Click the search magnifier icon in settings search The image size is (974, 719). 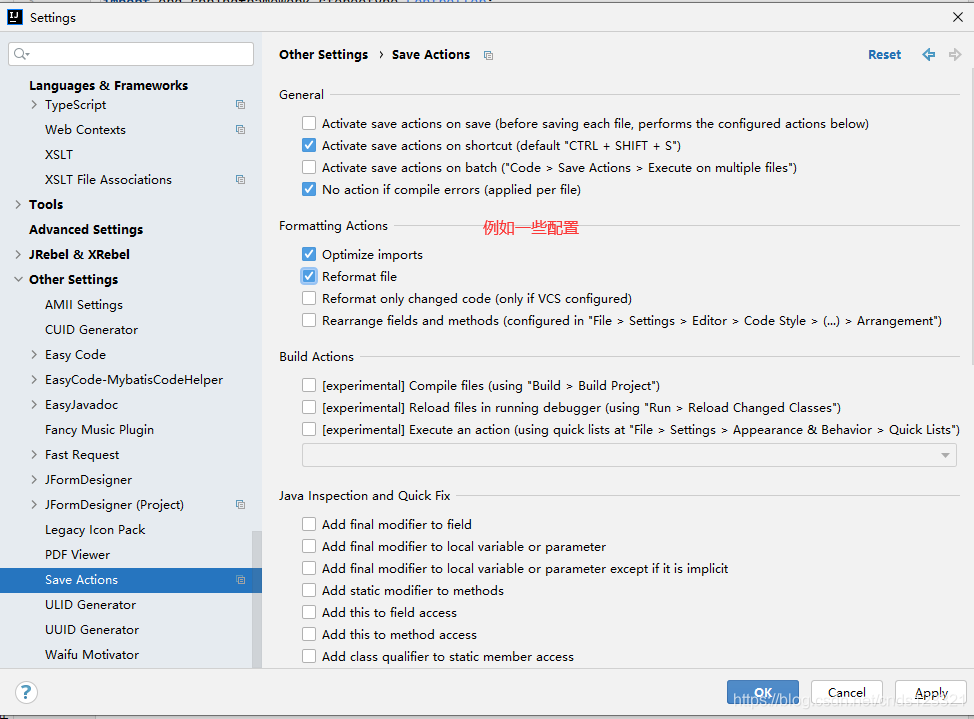tap(21, 54)
